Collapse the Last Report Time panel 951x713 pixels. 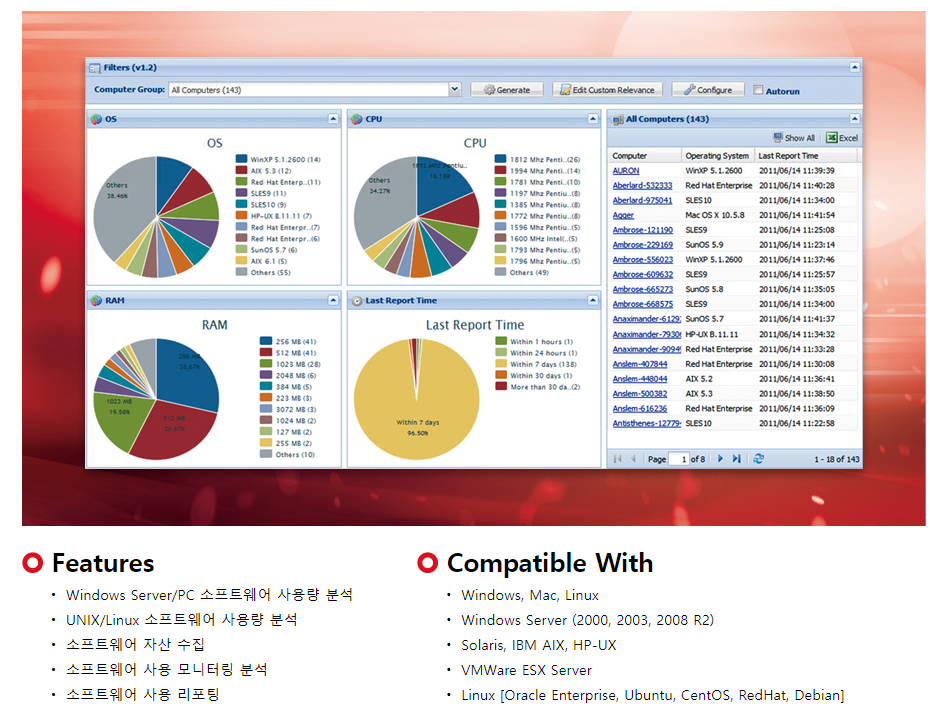pos(593,300)
